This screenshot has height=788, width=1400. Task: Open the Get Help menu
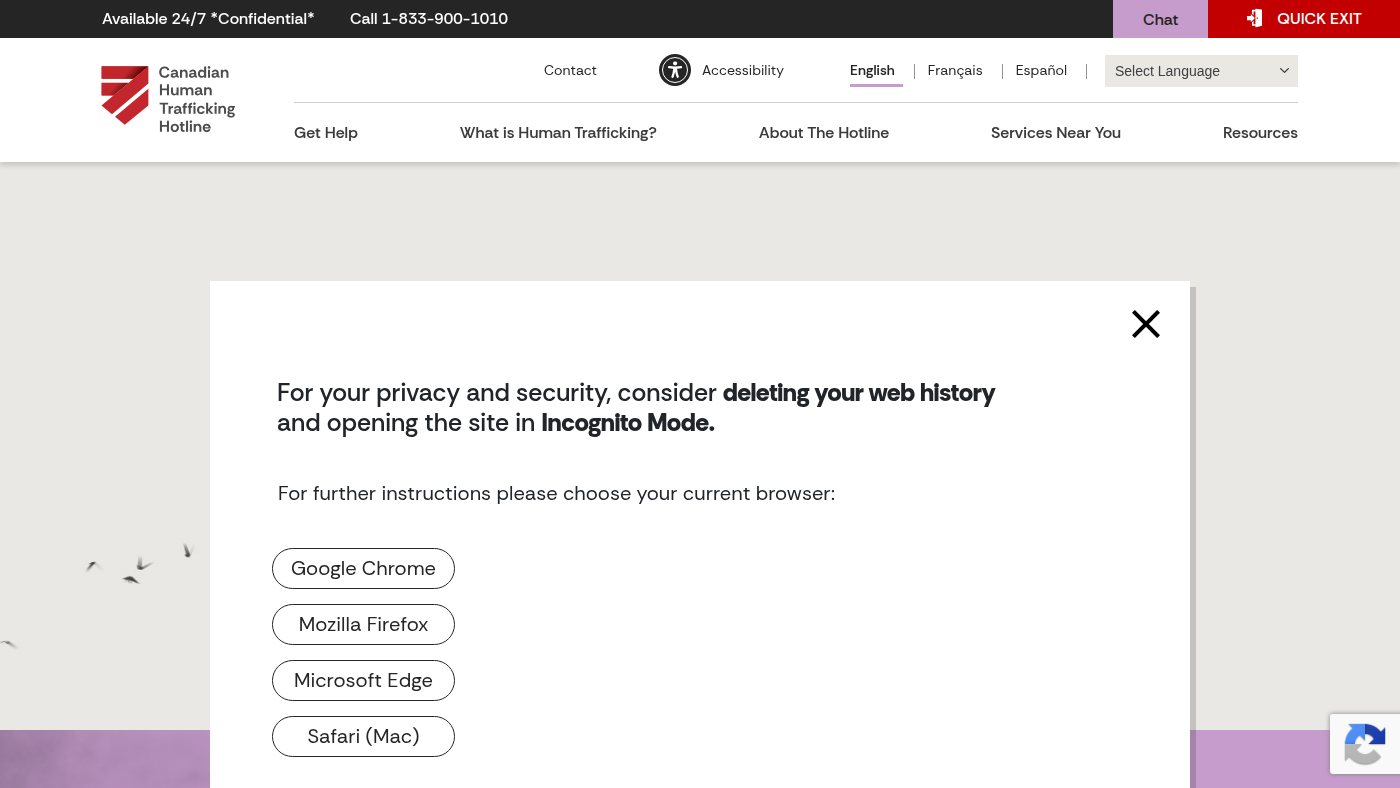326,132
